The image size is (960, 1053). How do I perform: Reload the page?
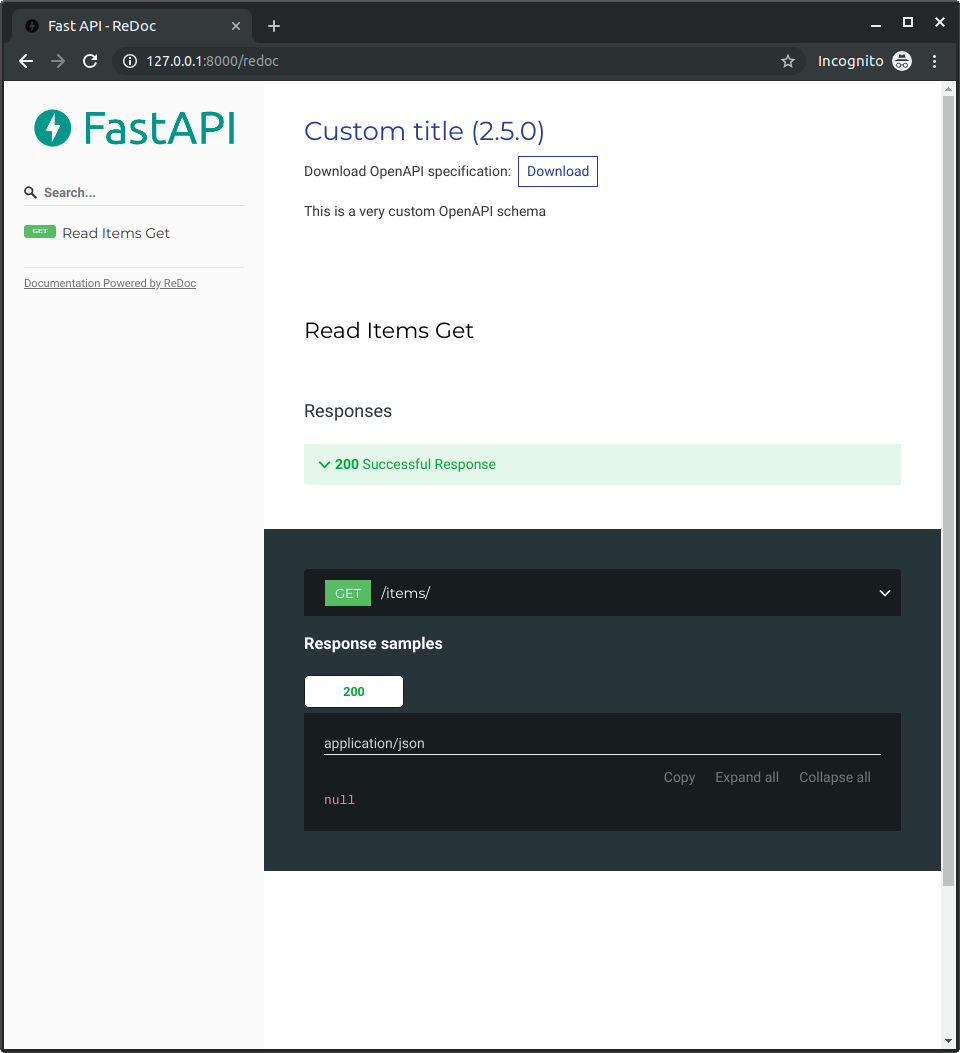point(90,61)
